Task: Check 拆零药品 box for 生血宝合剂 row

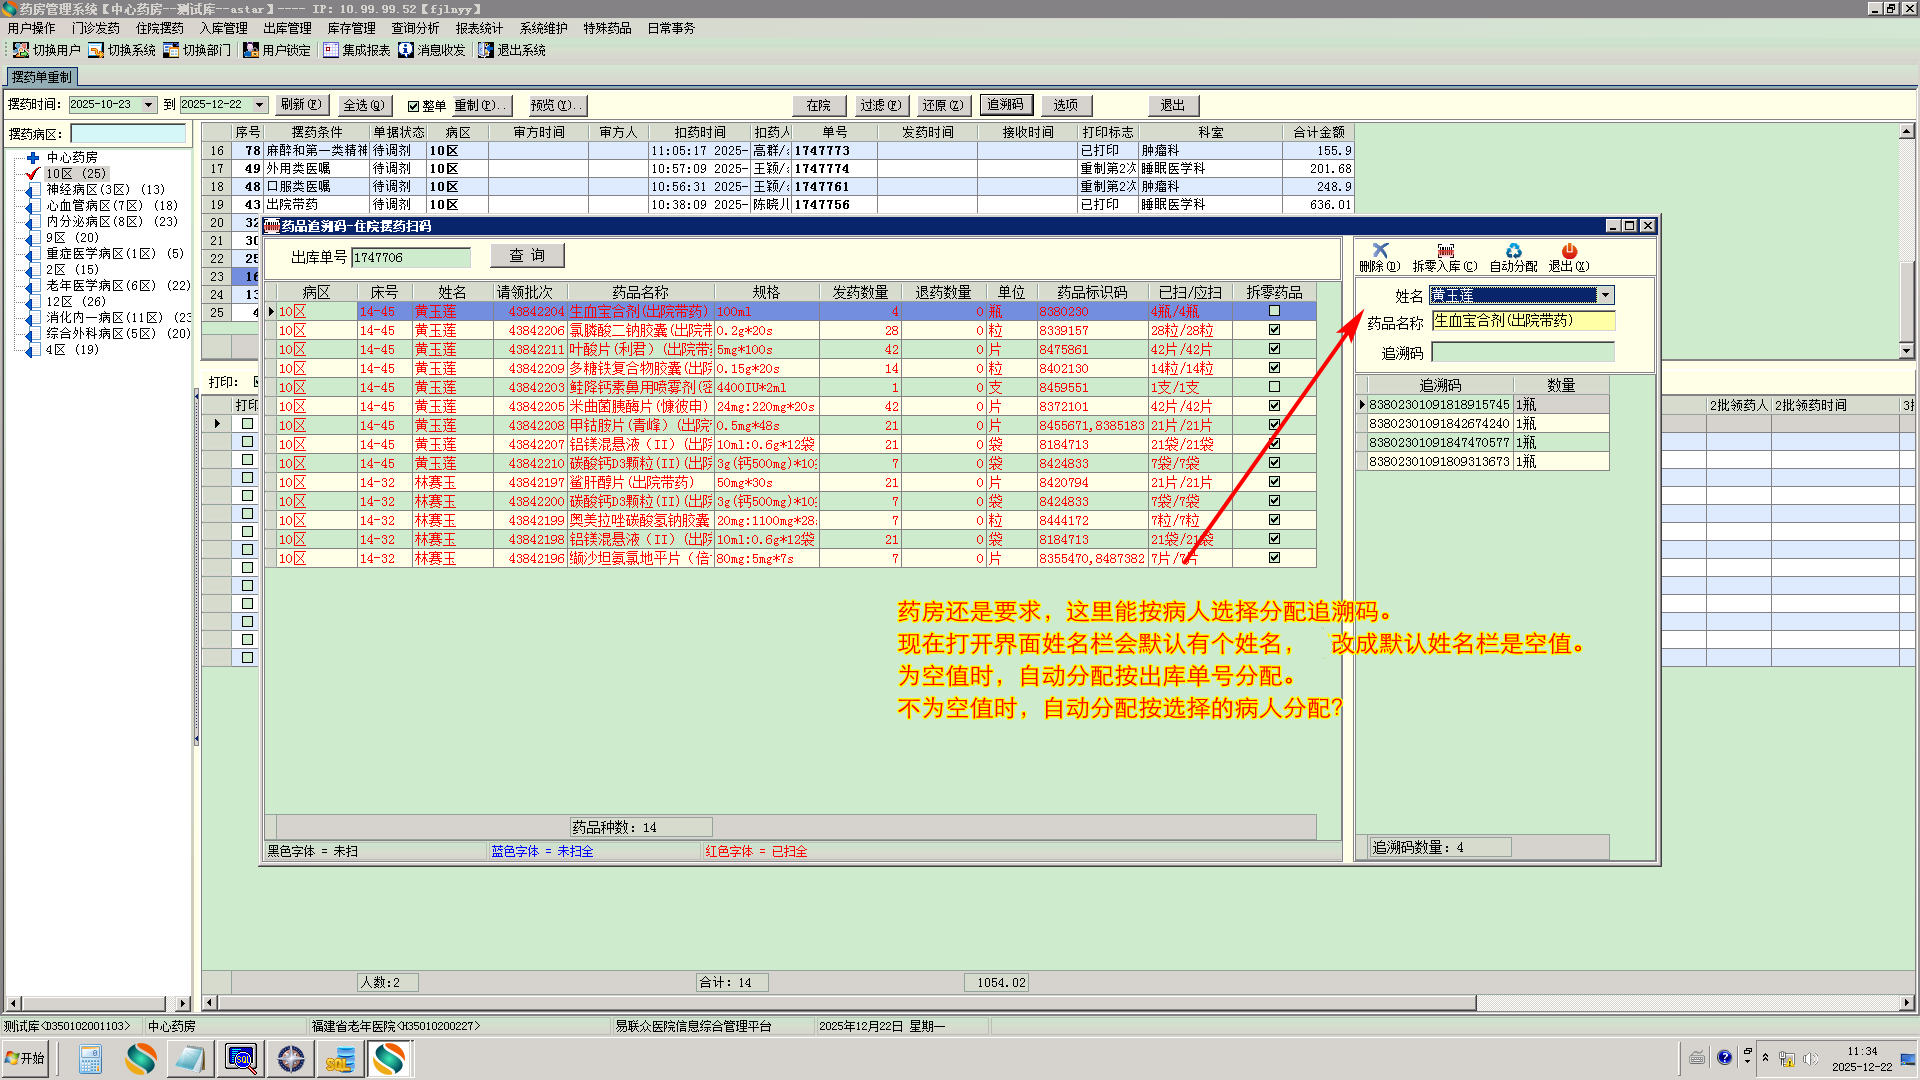Action: (1274, 311)
